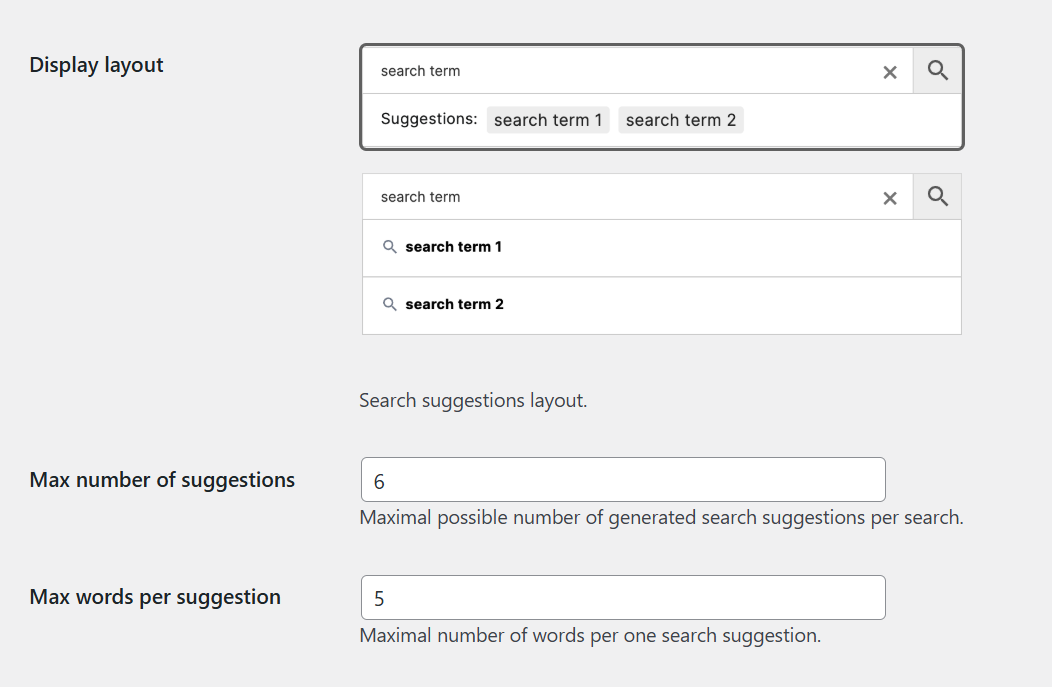The height and width of the screenshot is (687, 1052).
Task: Choose the bold "search term 1" list suggestion
Action: pyautogui.click(x=454, y=247)
